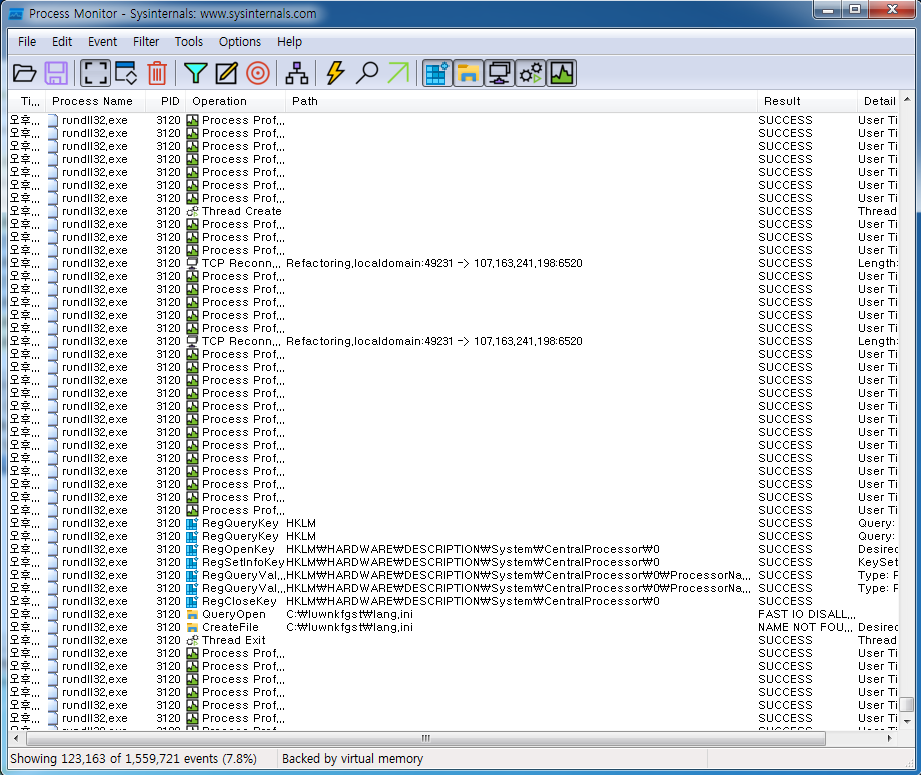Viewport: 921px width, 775px height.
Task: Click the Thread Create operation gears icon
Action: [192, 212]
